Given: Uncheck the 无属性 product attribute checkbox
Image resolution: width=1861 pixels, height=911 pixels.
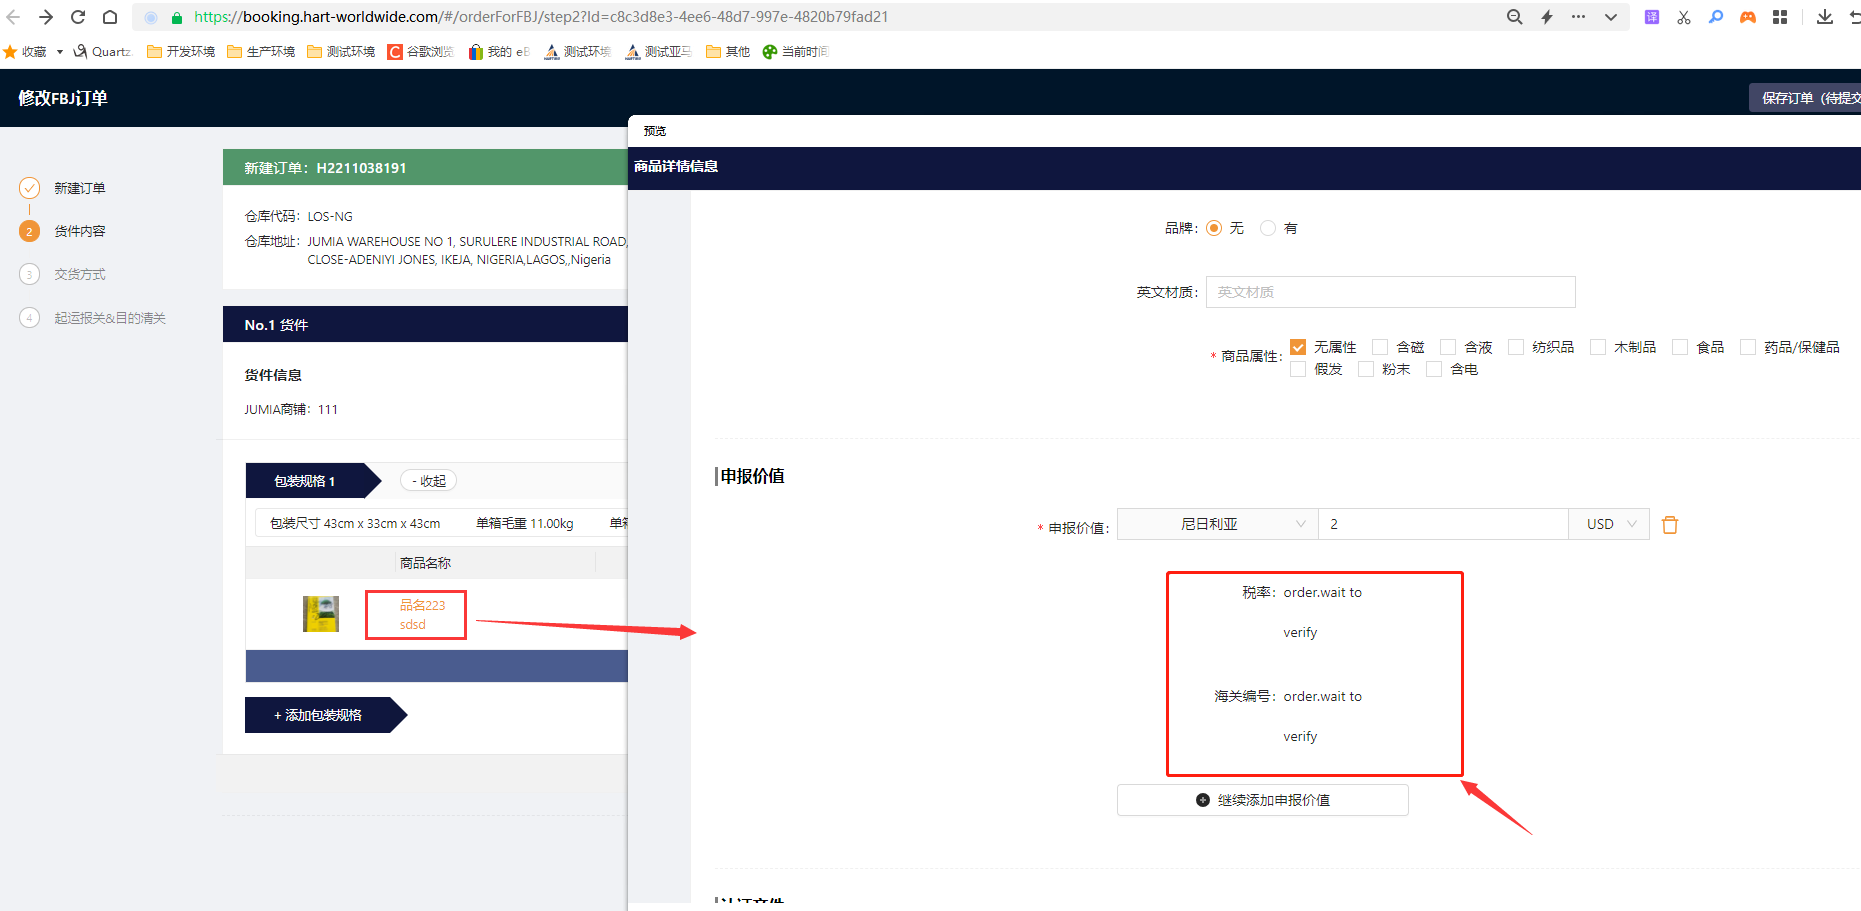Looking at the screenshot, I should coord(1298,347).
